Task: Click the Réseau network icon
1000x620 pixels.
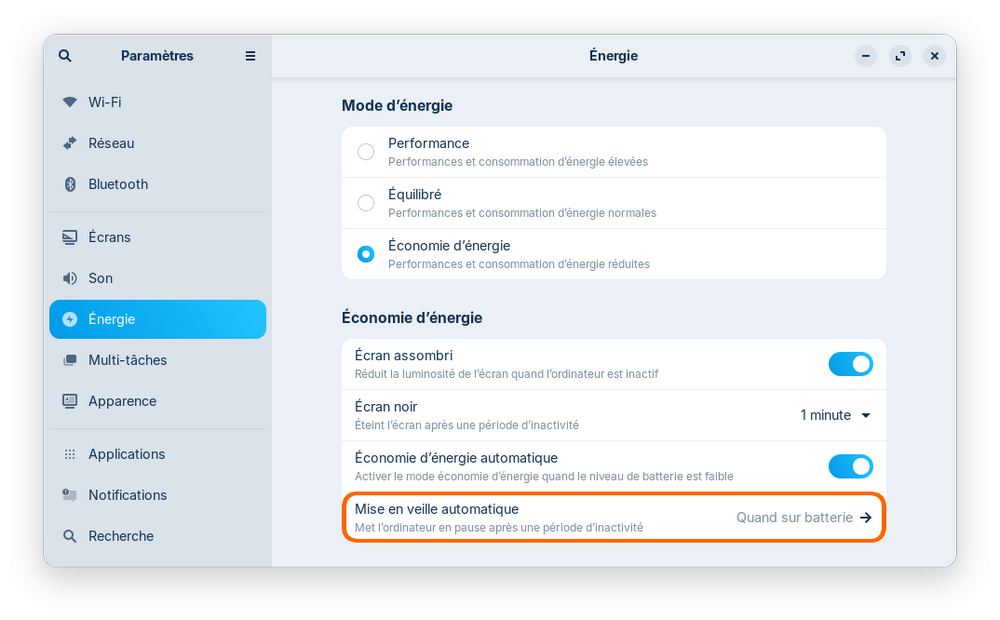Action: (70, 143)
